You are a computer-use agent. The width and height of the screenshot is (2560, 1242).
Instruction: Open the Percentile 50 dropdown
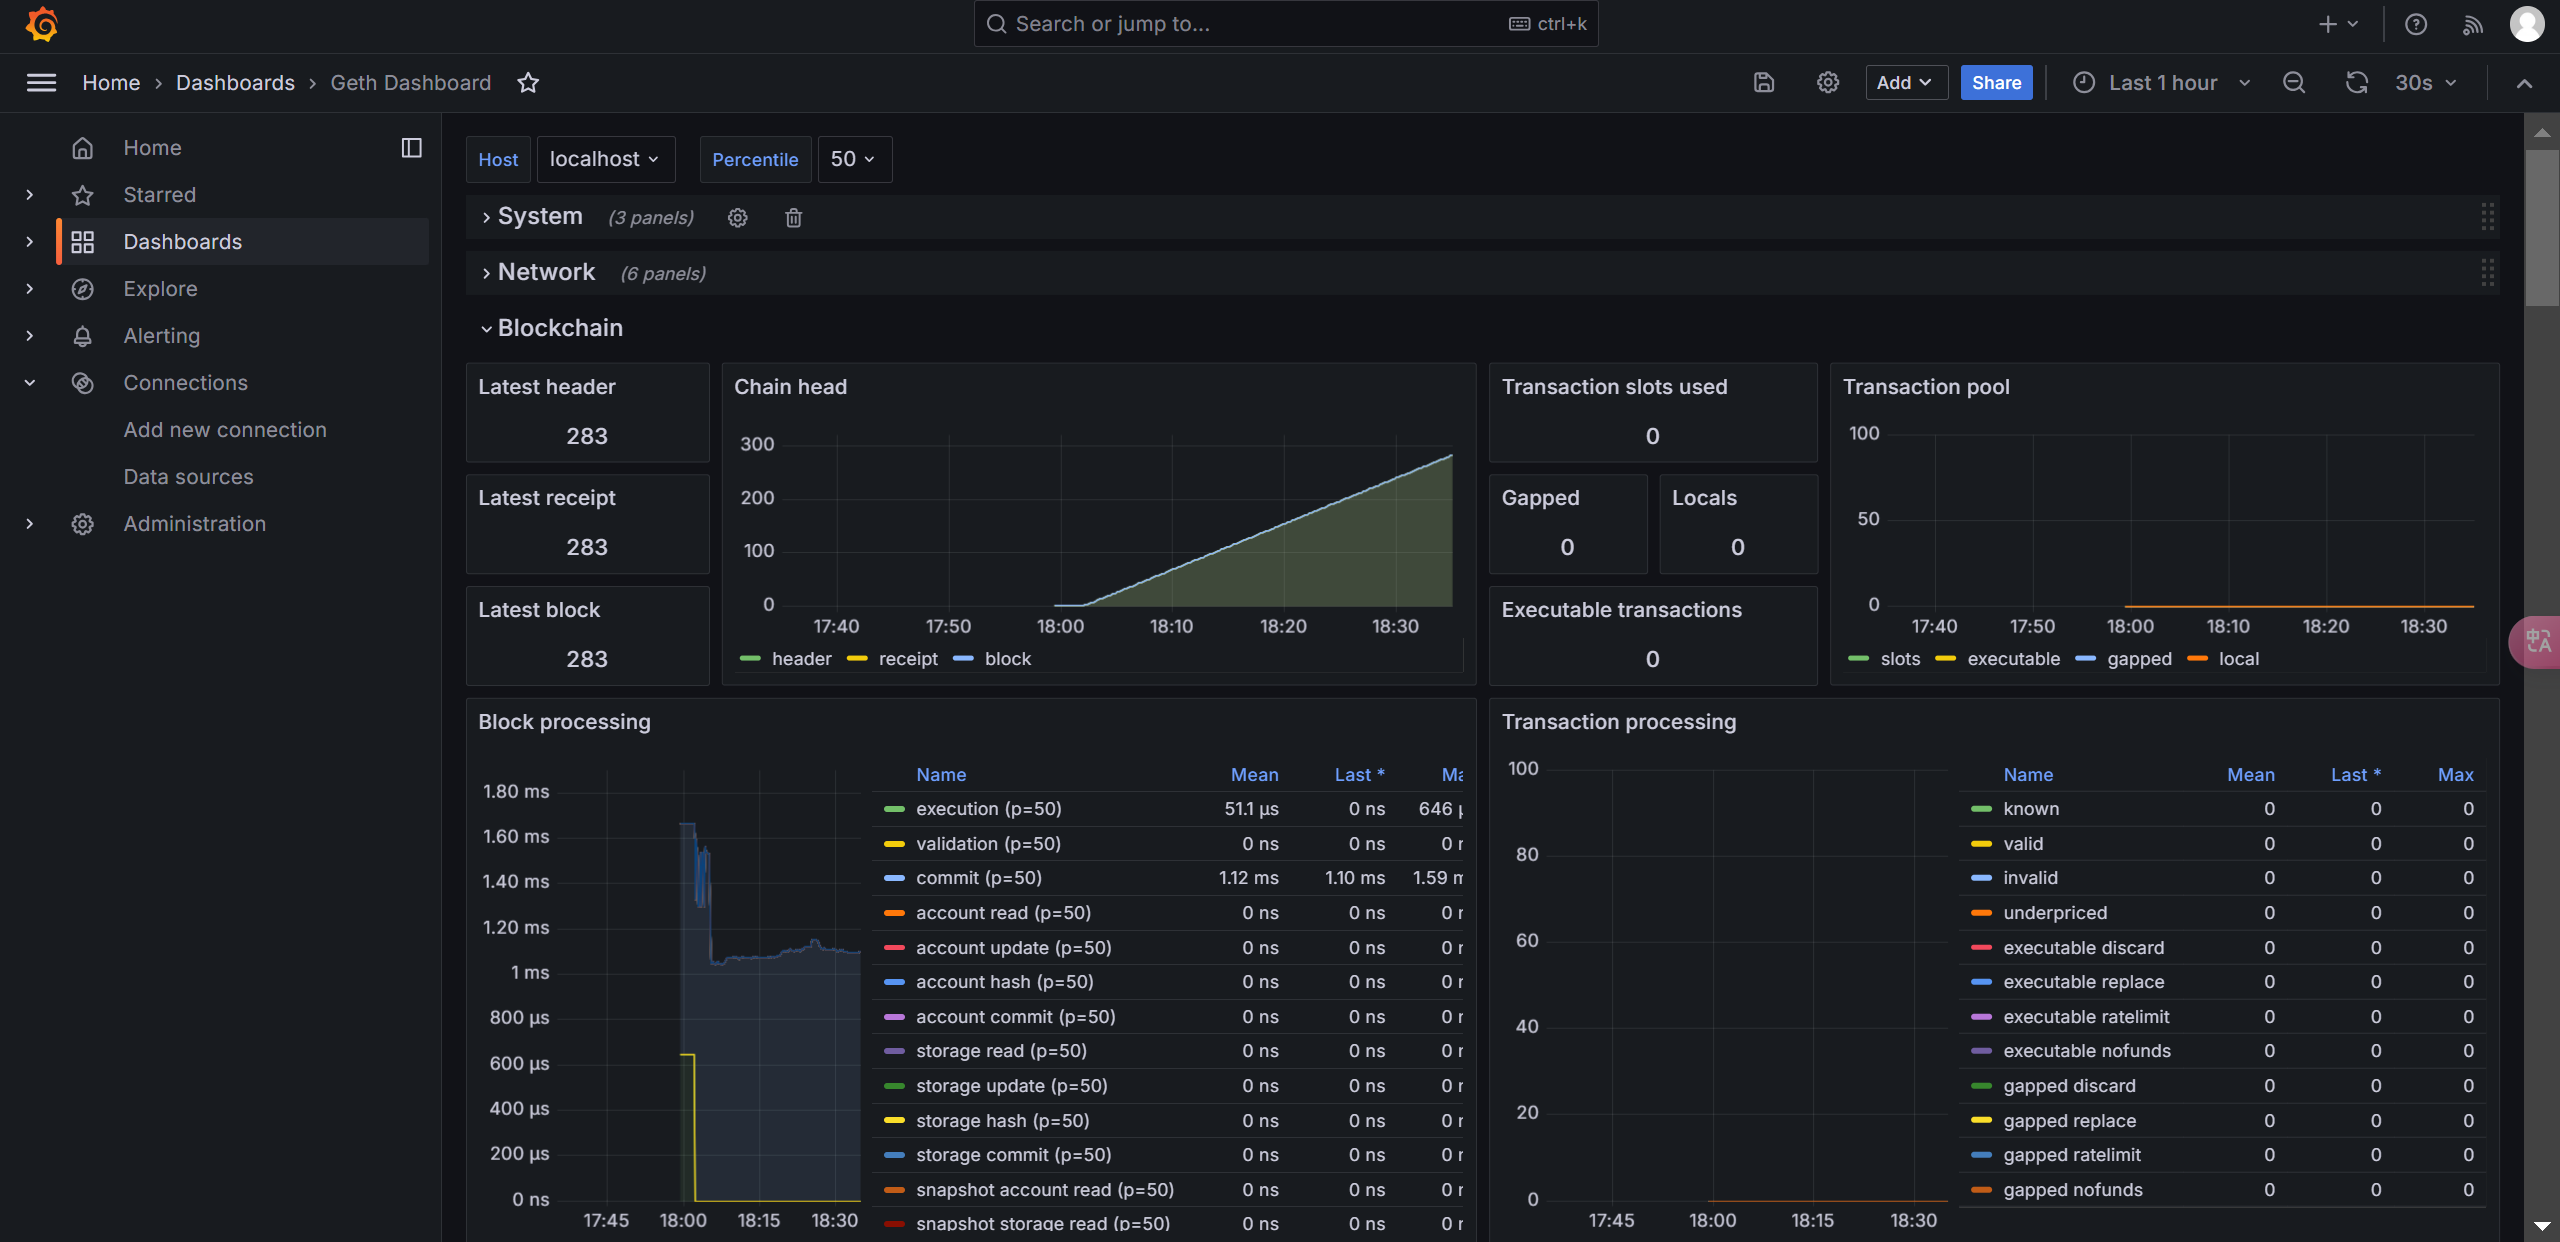(x=854, y=160)
